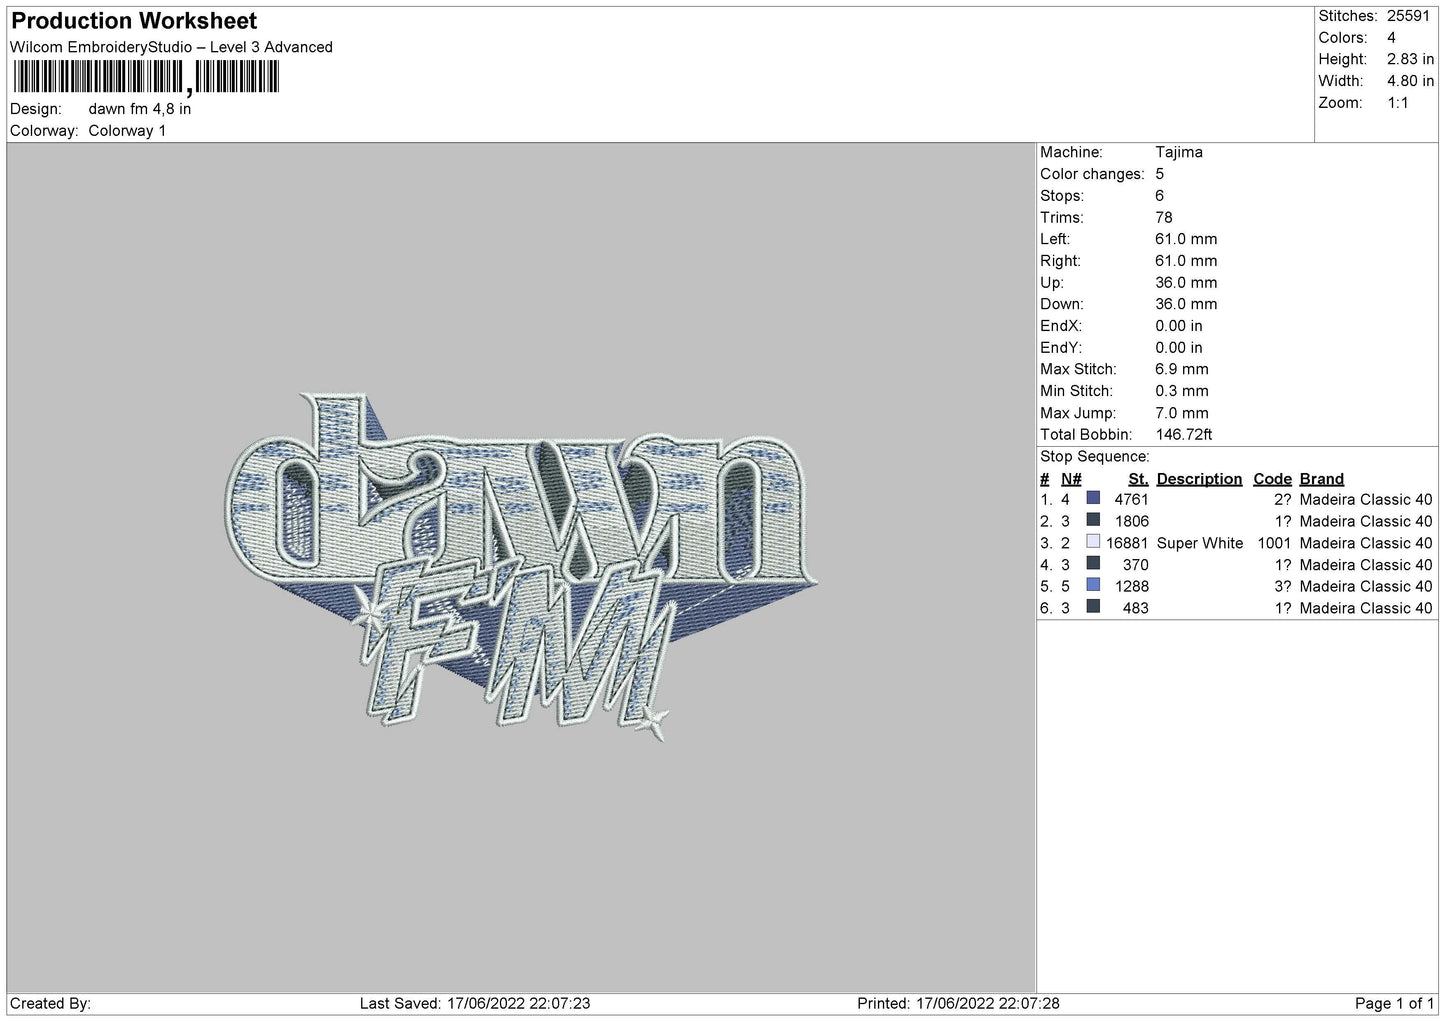Click the dawn FM embroidery design preview
This screenshot has height=1021, width=1445.
point(520,567)
